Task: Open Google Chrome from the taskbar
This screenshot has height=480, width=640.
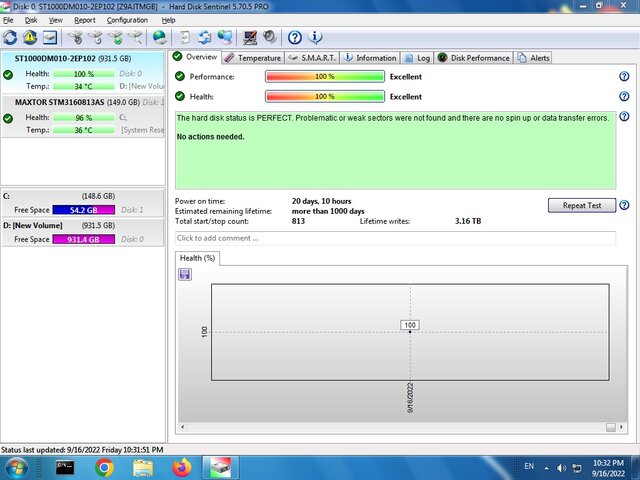Action: [x=105, y=466]
